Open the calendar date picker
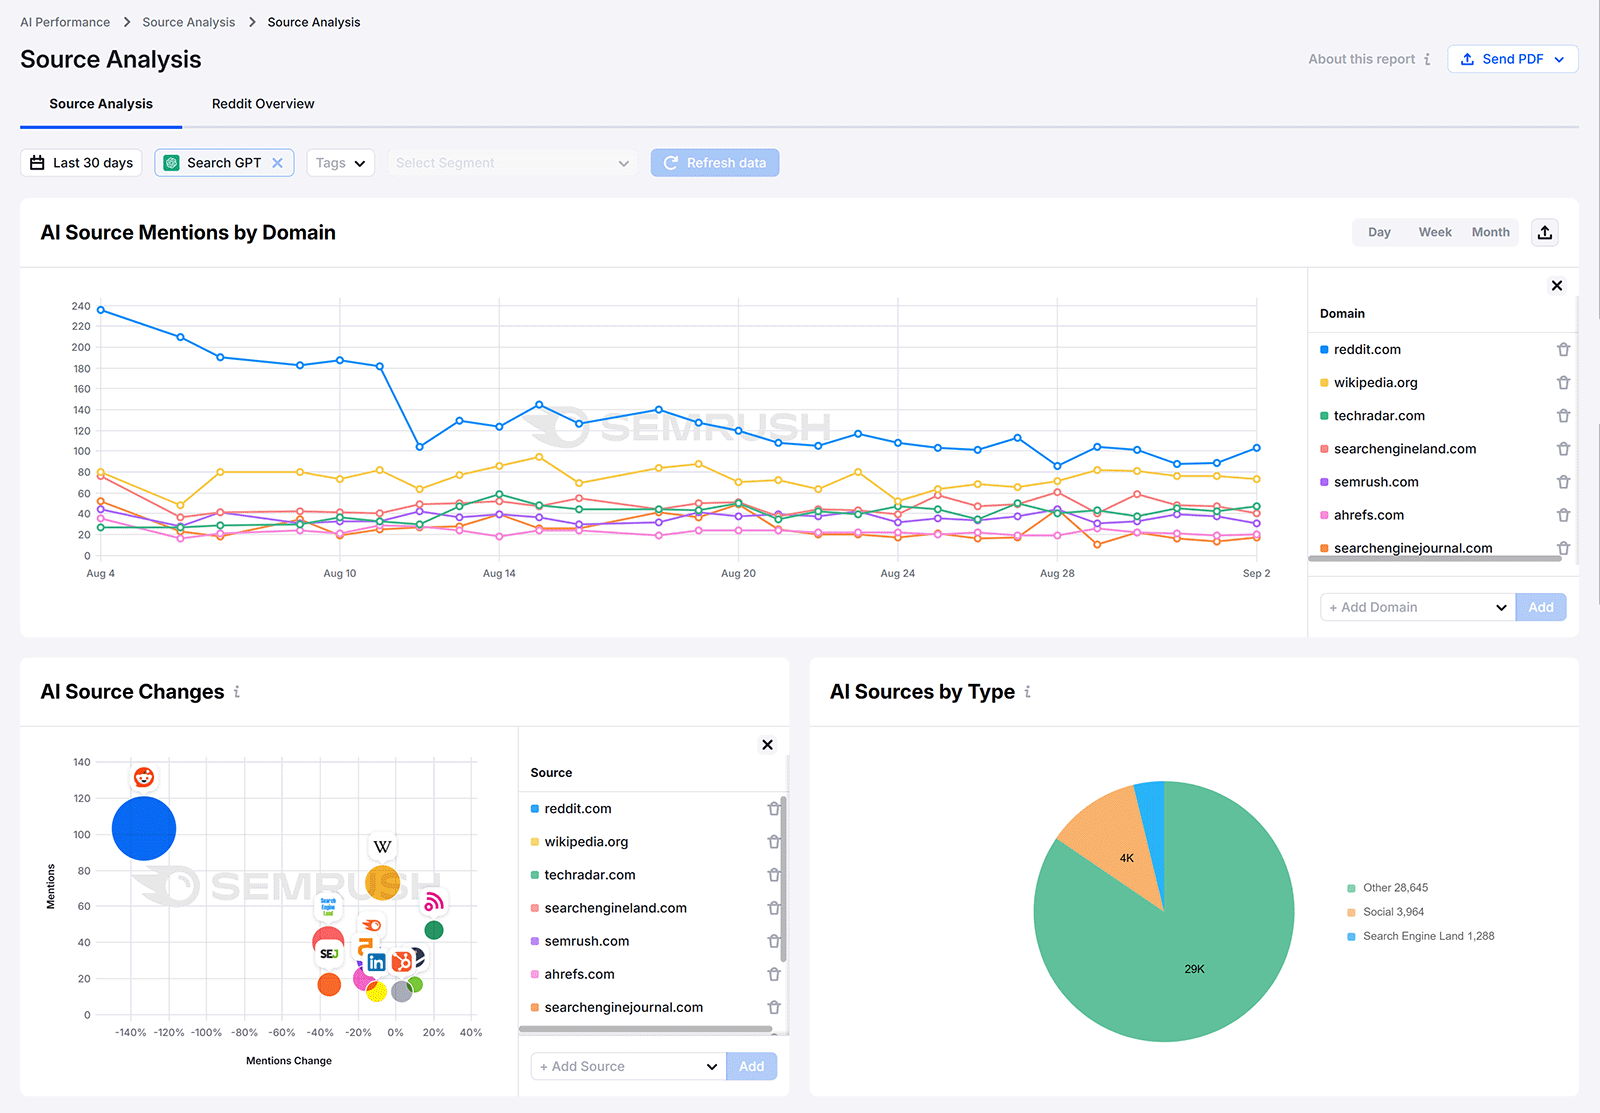This screenshot has width=1600, height=1113. coord(37,162)
